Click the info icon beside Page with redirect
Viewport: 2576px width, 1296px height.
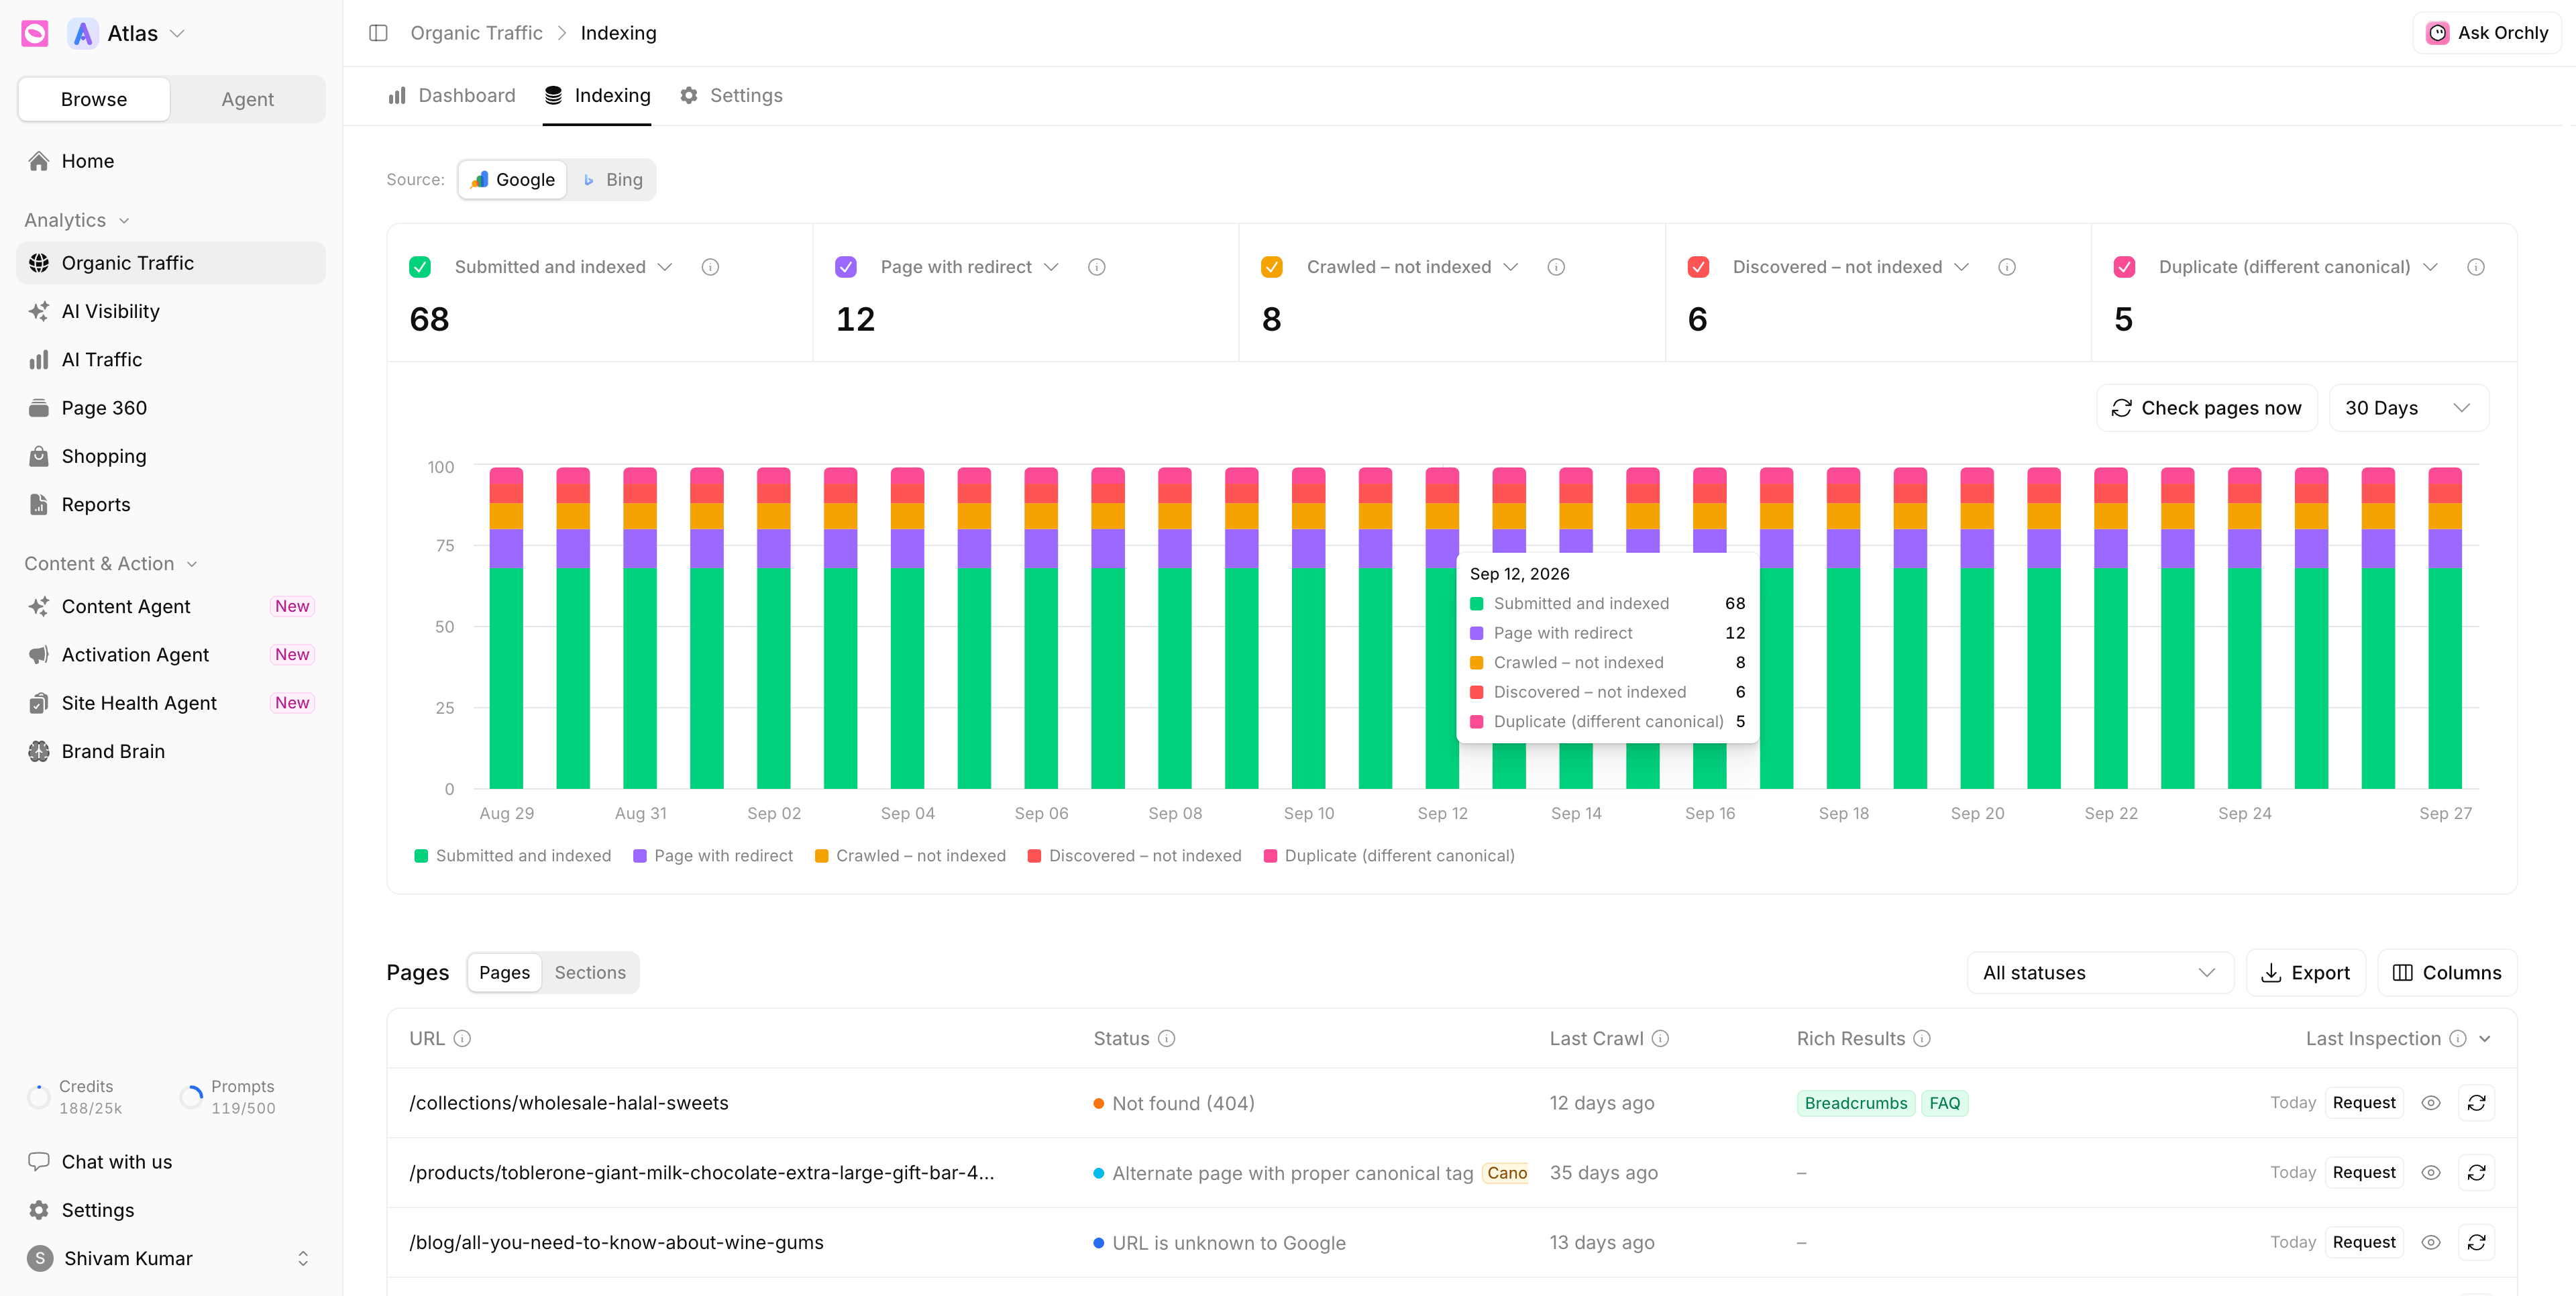1097,267
